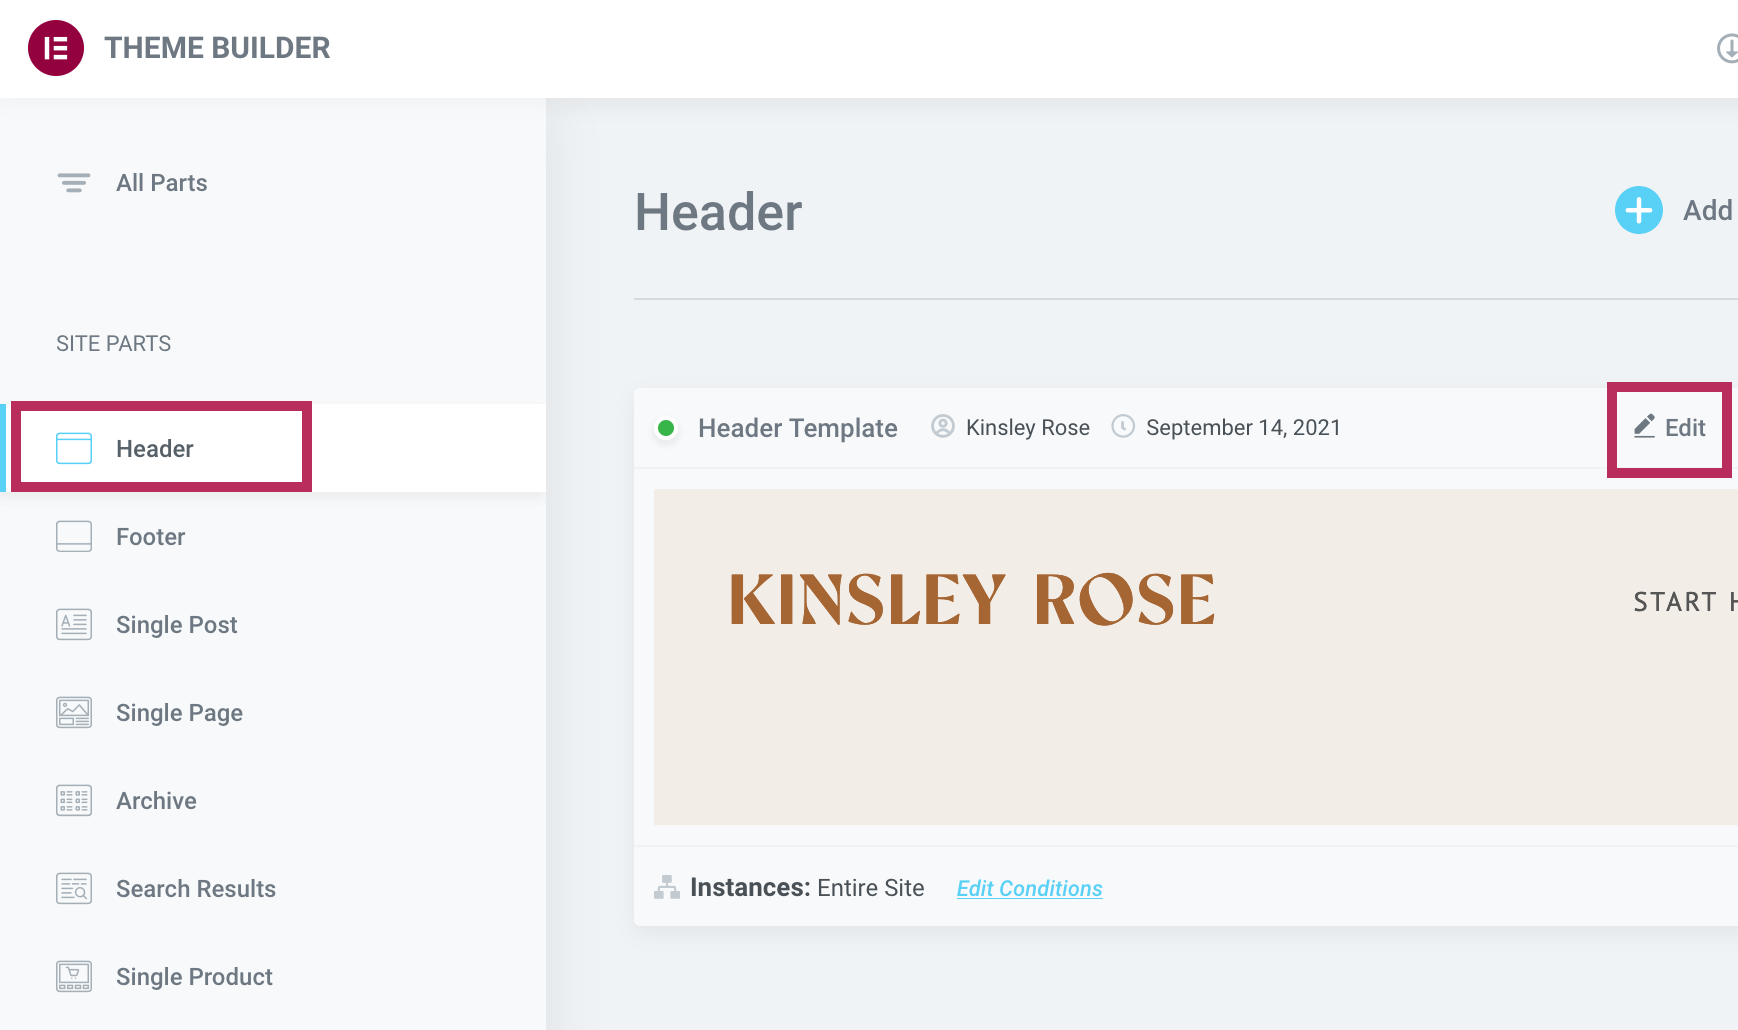1738x1030 pixels.
Task: Toggle the green publish status dot
Action: click(667, 428)
